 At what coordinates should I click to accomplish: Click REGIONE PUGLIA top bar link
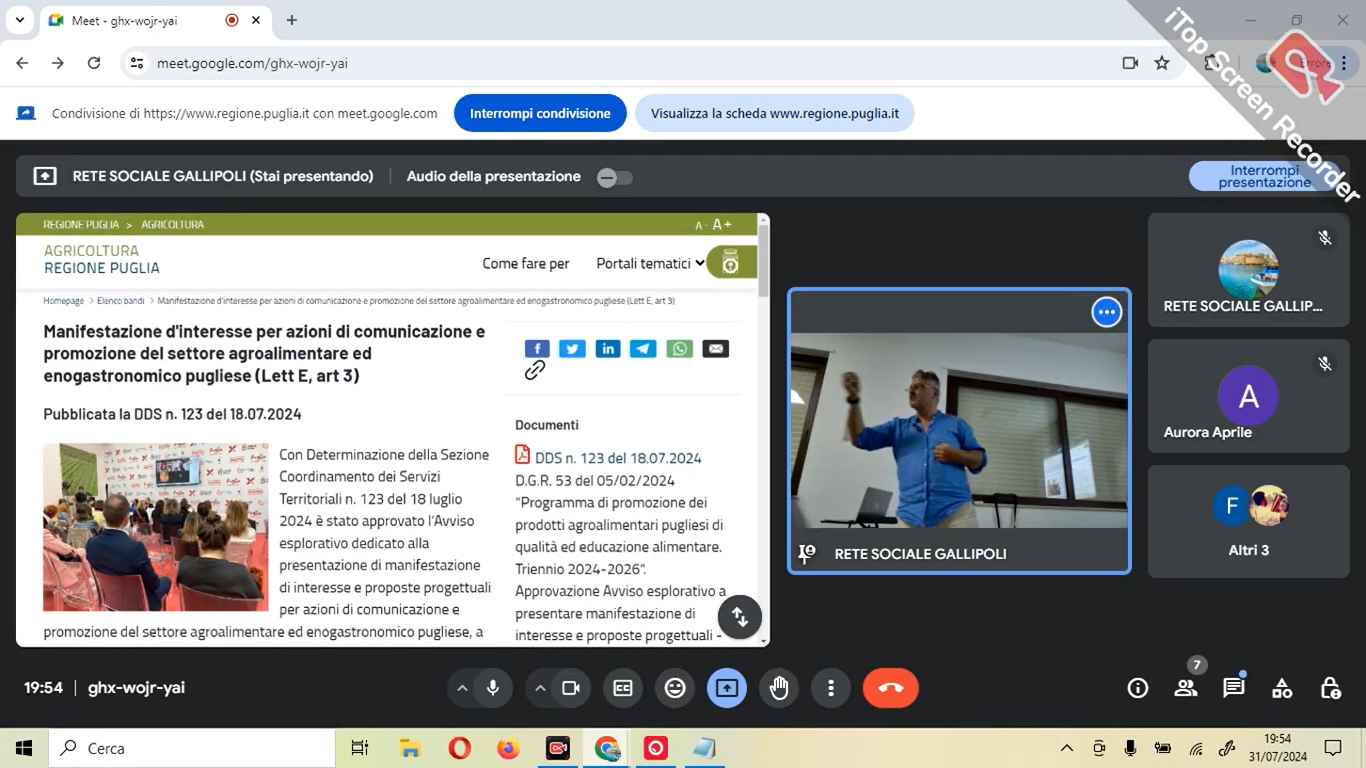pos(81,225)
